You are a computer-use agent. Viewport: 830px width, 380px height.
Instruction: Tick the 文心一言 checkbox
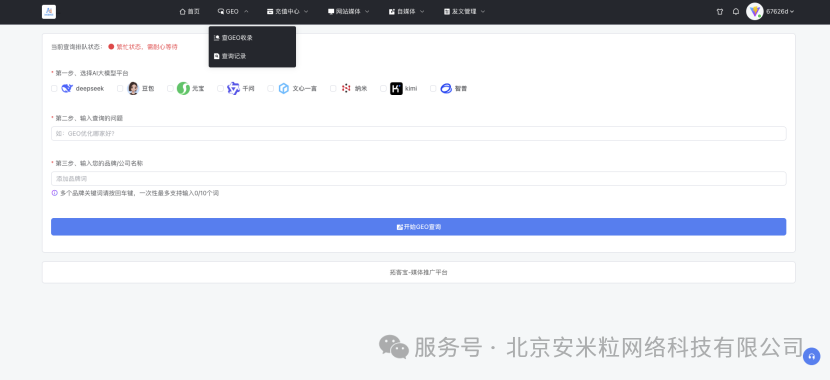pyautogui.click(x=270, y=88)
